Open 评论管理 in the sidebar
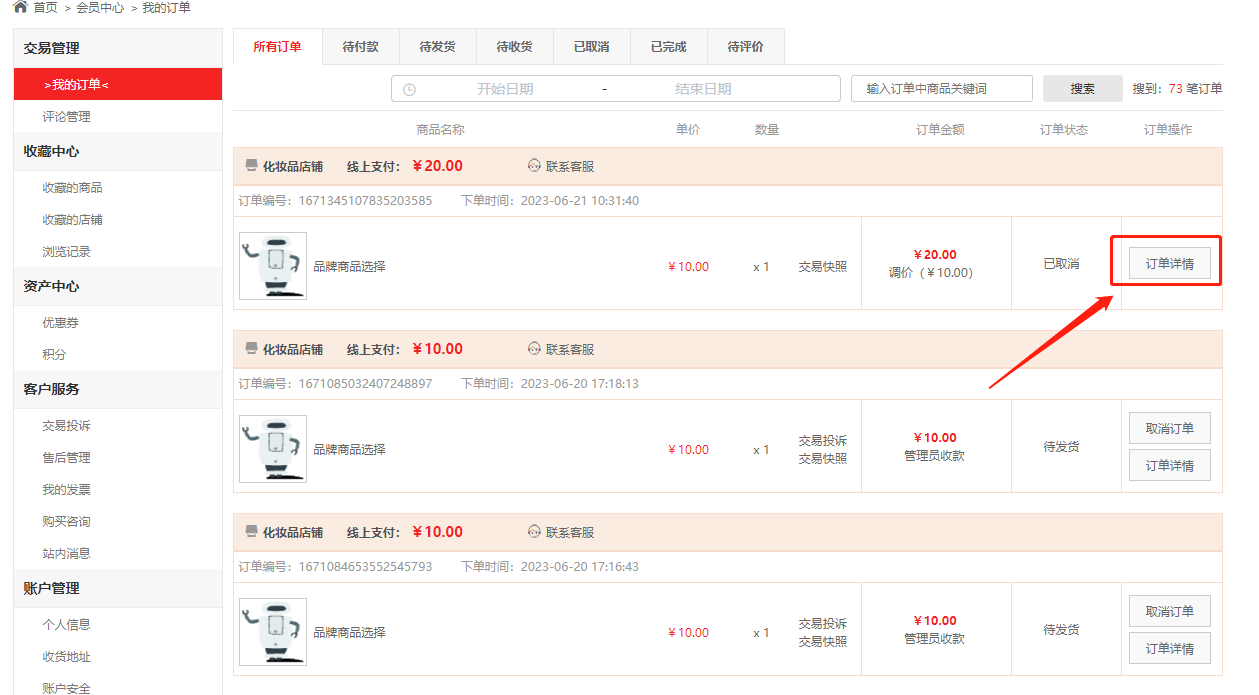The width and height of the screenshot is (1259, 695). [x=66, y=117]
